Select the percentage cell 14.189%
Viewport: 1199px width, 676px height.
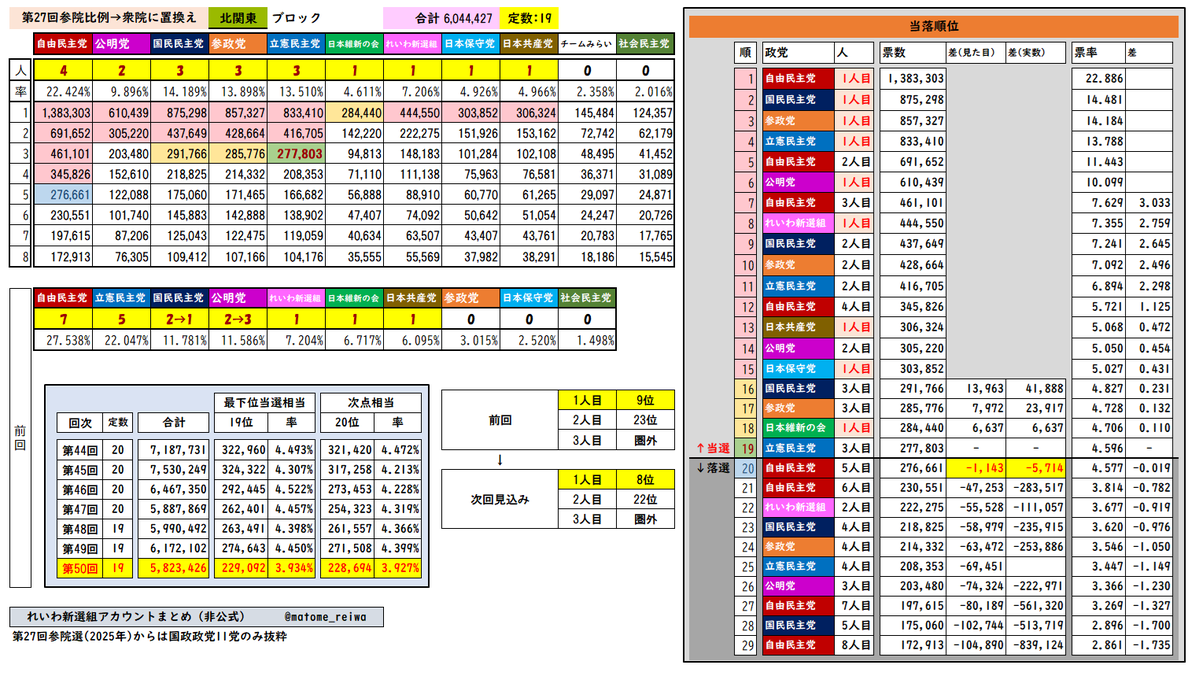180,92
